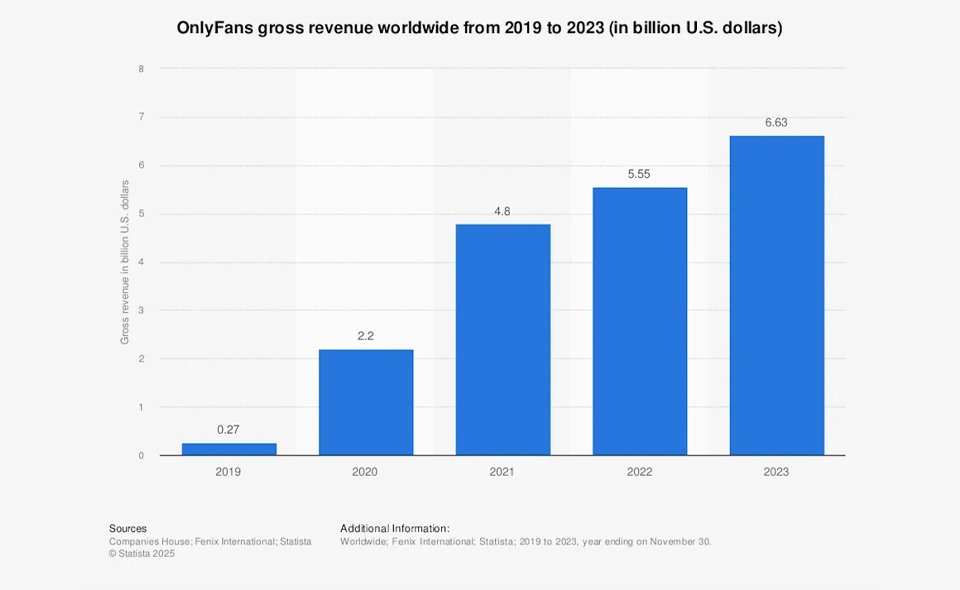Click the 2023 revenue bar
The image size is (960, 590).
777,296
